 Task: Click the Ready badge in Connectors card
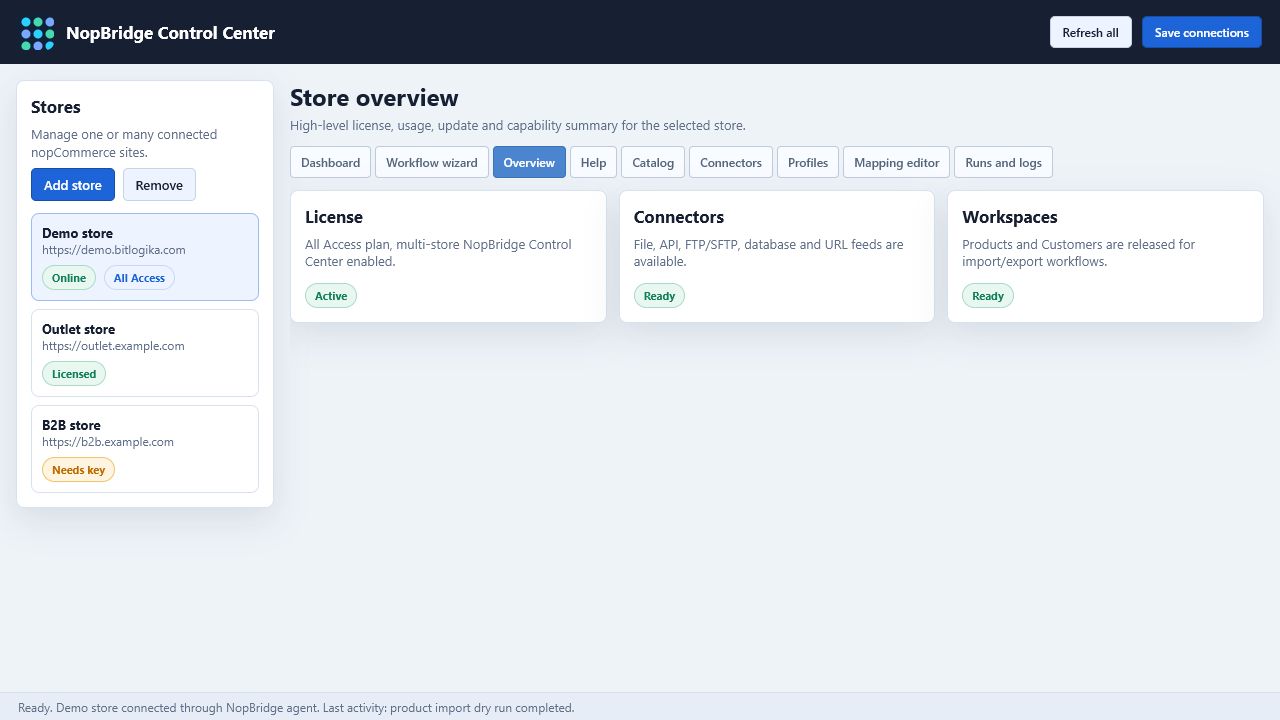pyautogui.click(x=659, y=296)
